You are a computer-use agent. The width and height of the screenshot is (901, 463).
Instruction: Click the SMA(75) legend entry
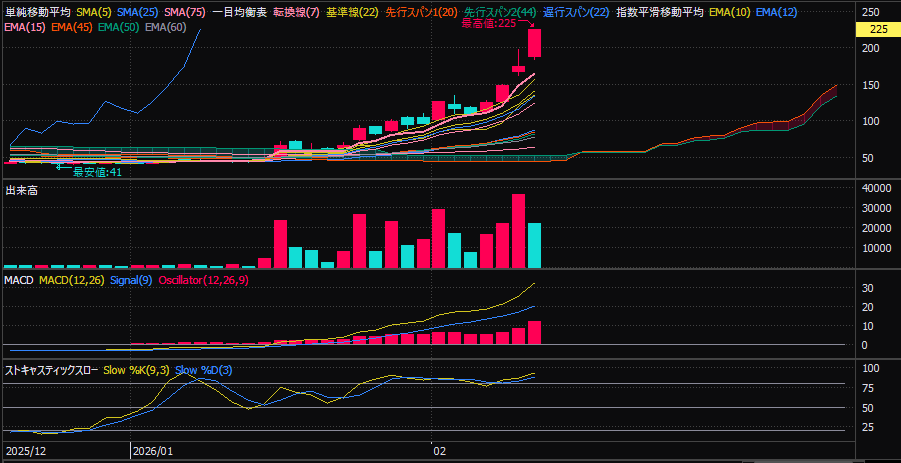point(185,11)
